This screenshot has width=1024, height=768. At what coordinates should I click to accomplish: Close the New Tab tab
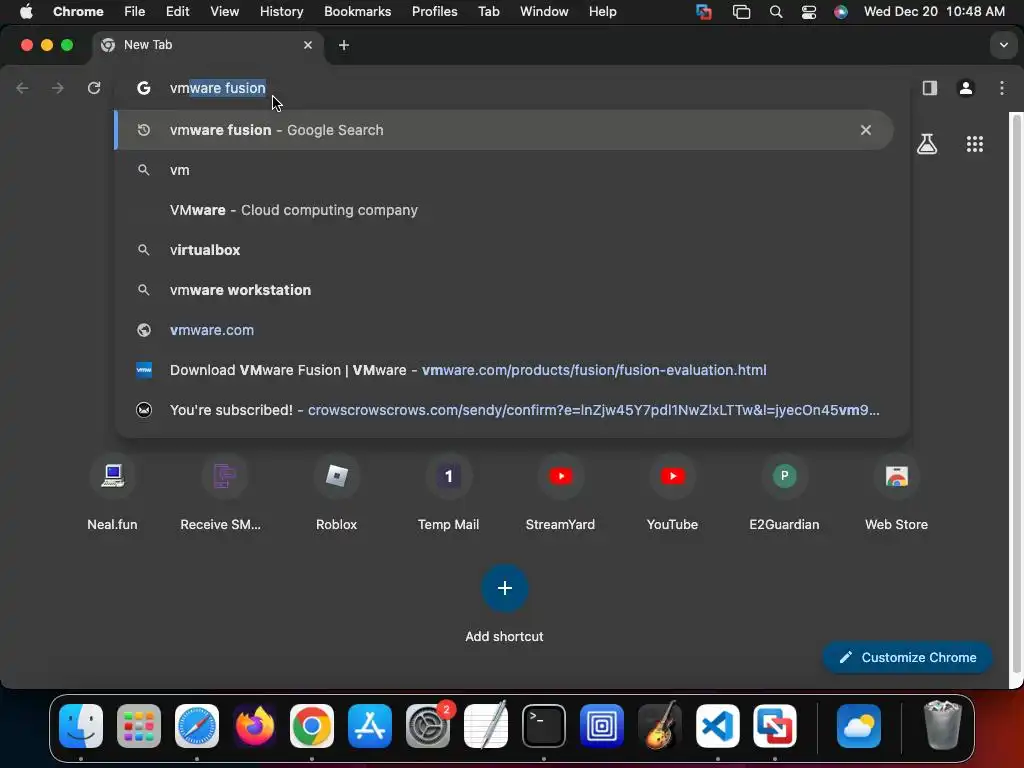[308, 45]
